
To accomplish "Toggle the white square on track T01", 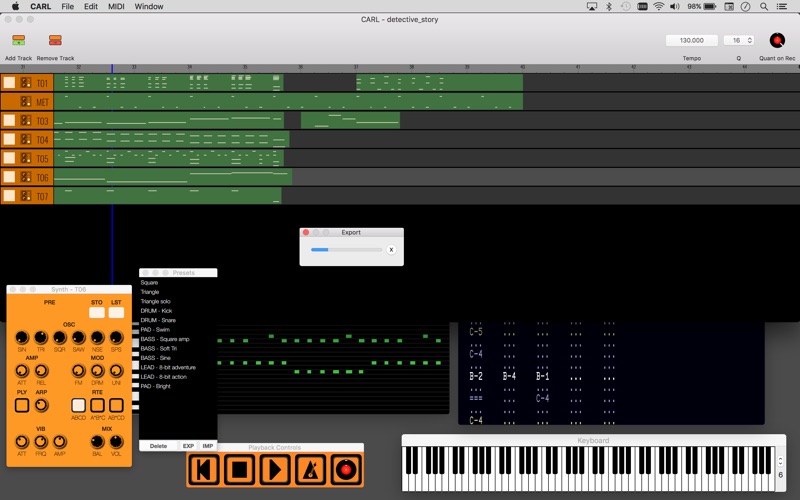I will 9,82.
